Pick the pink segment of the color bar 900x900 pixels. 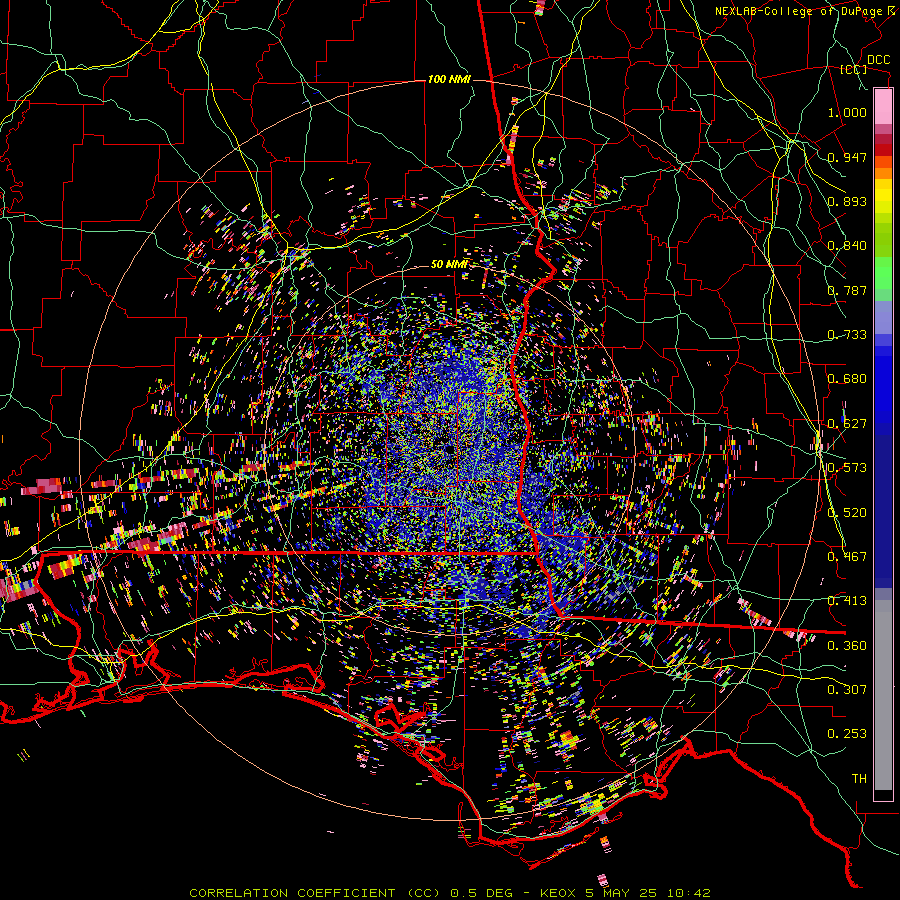tap(883, 107)
